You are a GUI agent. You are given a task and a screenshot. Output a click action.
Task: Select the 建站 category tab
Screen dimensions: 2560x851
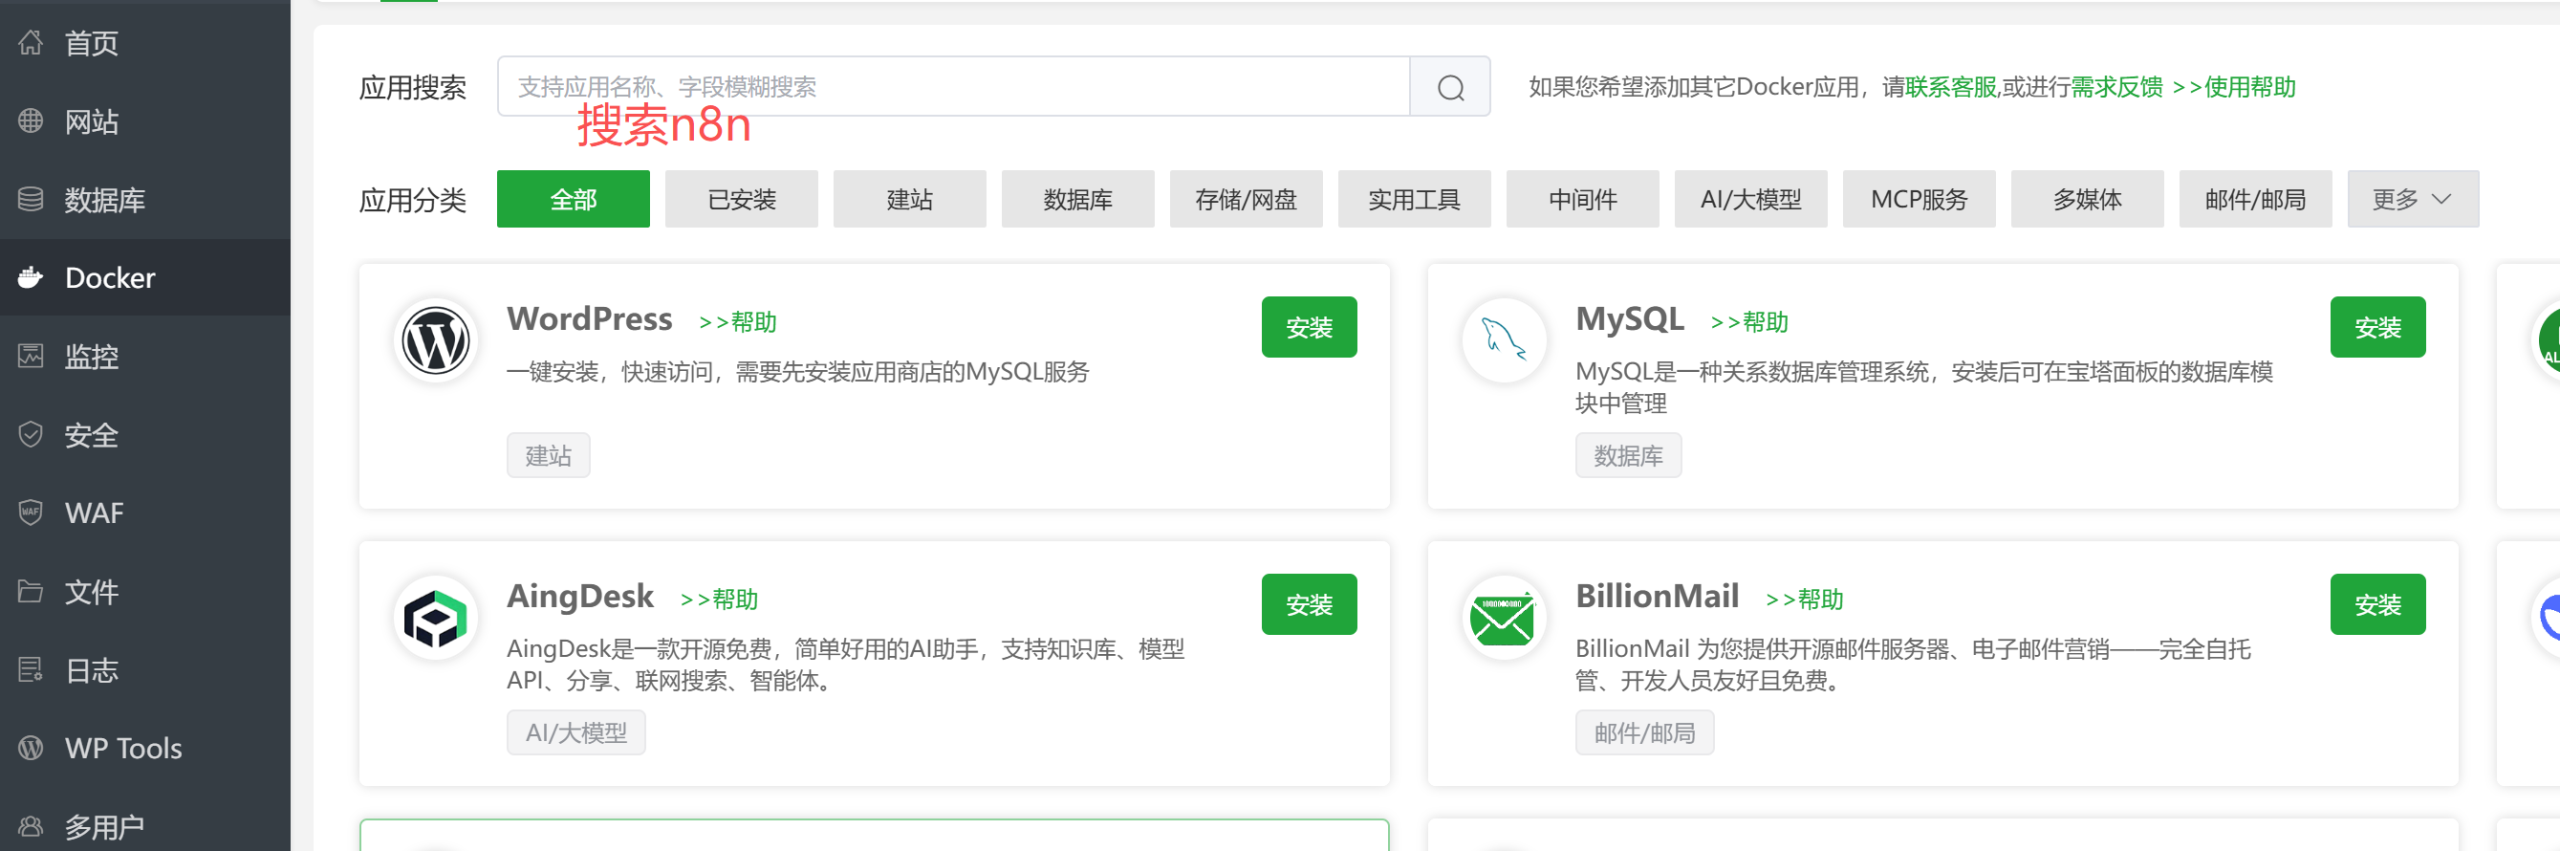[909, 199]
